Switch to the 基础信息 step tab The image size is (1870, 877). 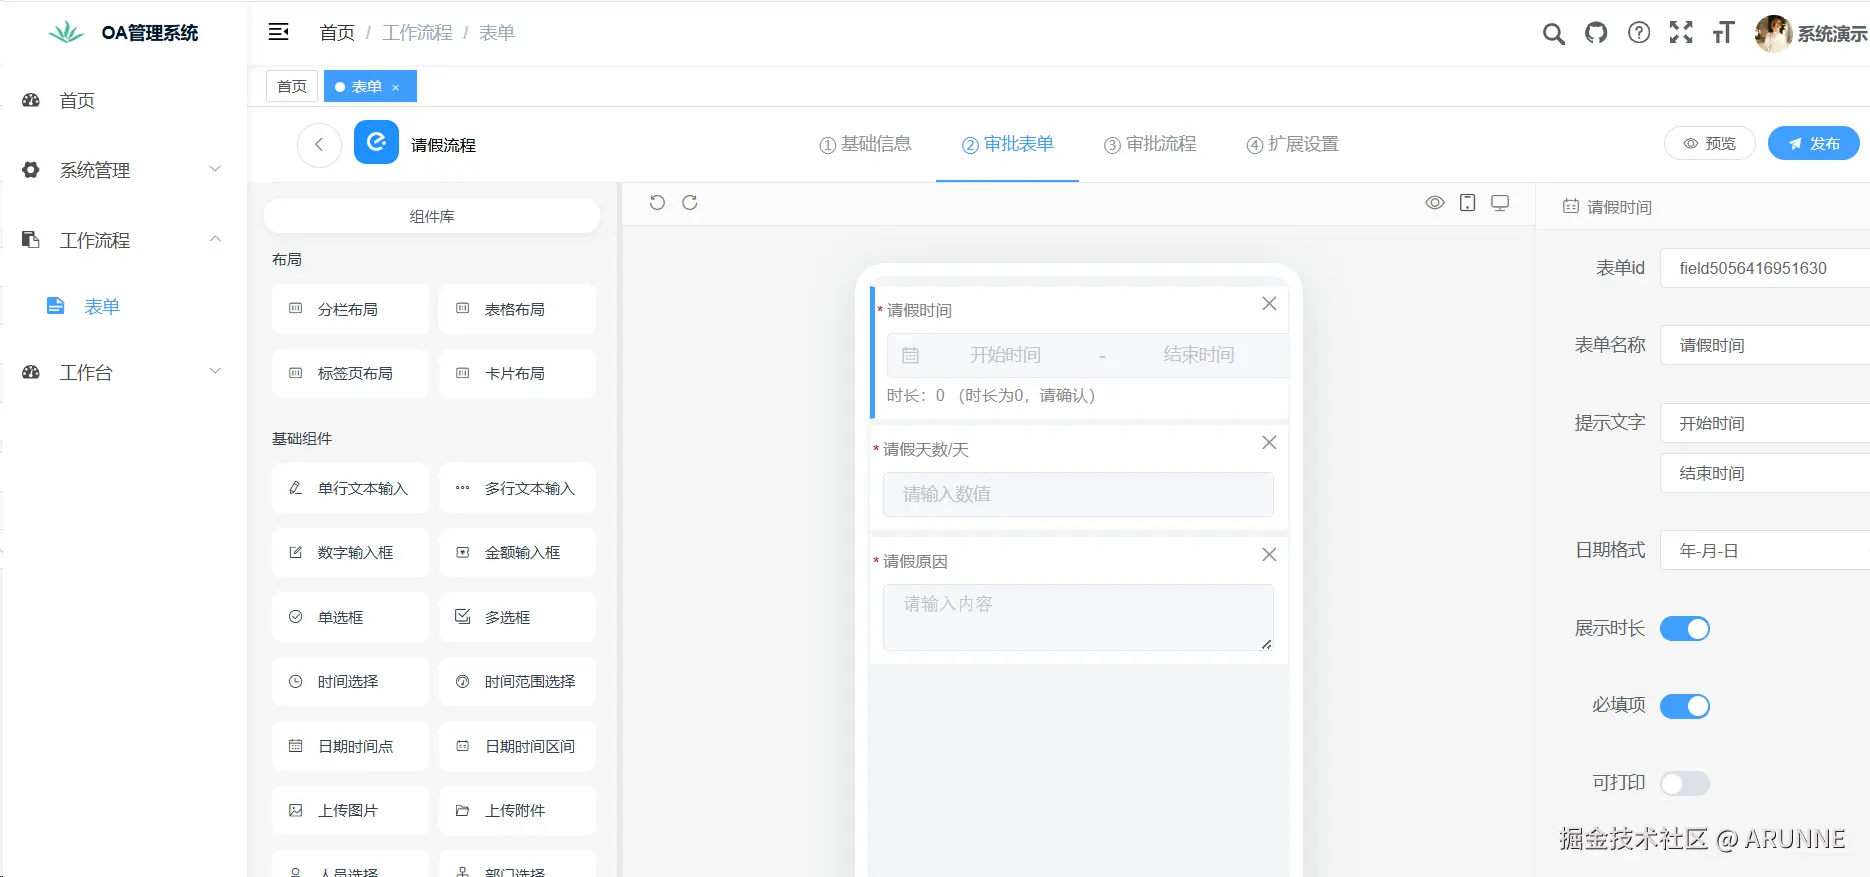[865, 144]
